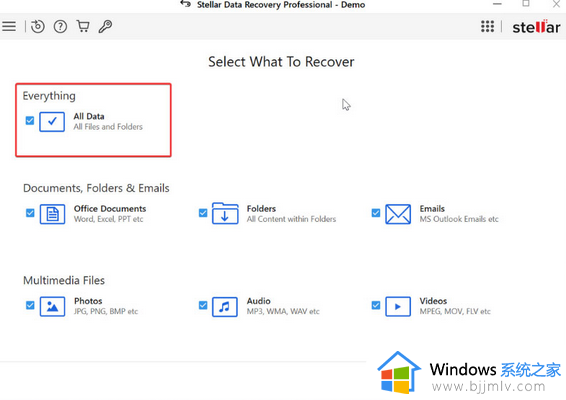Image resolution: width=566 pixels, height=400 pixels.
Task: Click the 'Photos' label
Action: click(88, 301)
